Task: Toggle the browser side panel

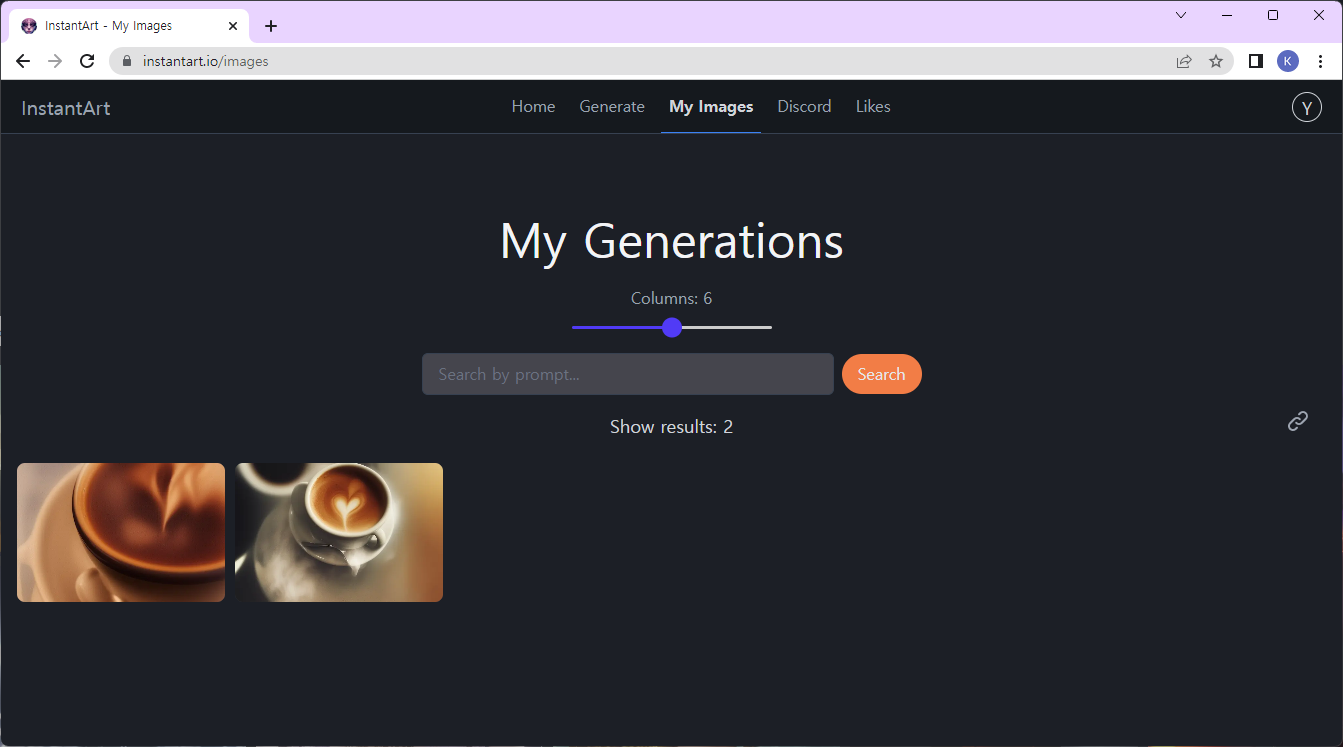Action: pos(1256,61)
